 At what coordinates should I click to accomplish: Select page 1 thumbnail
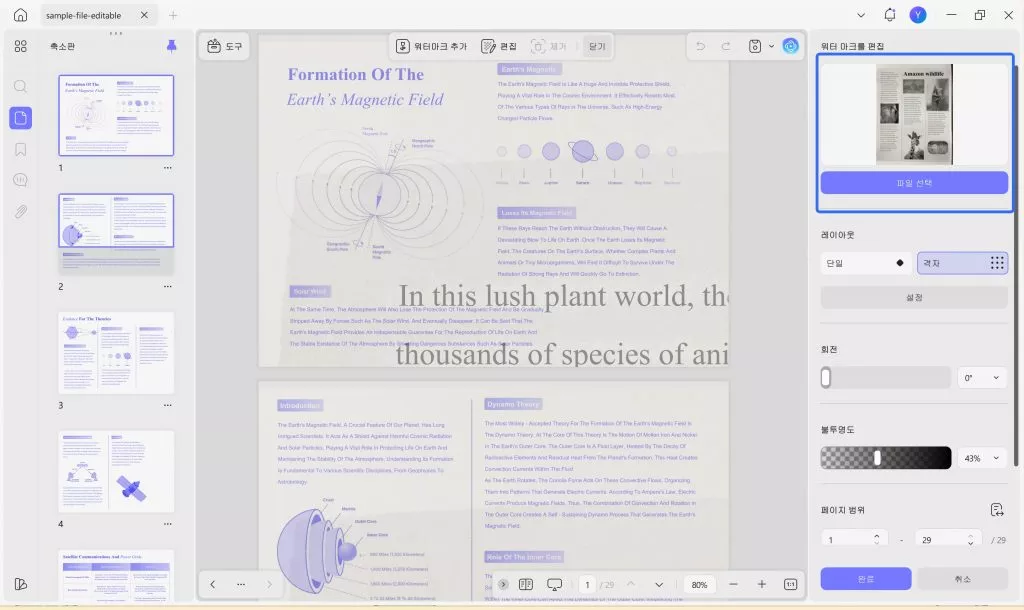116,115
